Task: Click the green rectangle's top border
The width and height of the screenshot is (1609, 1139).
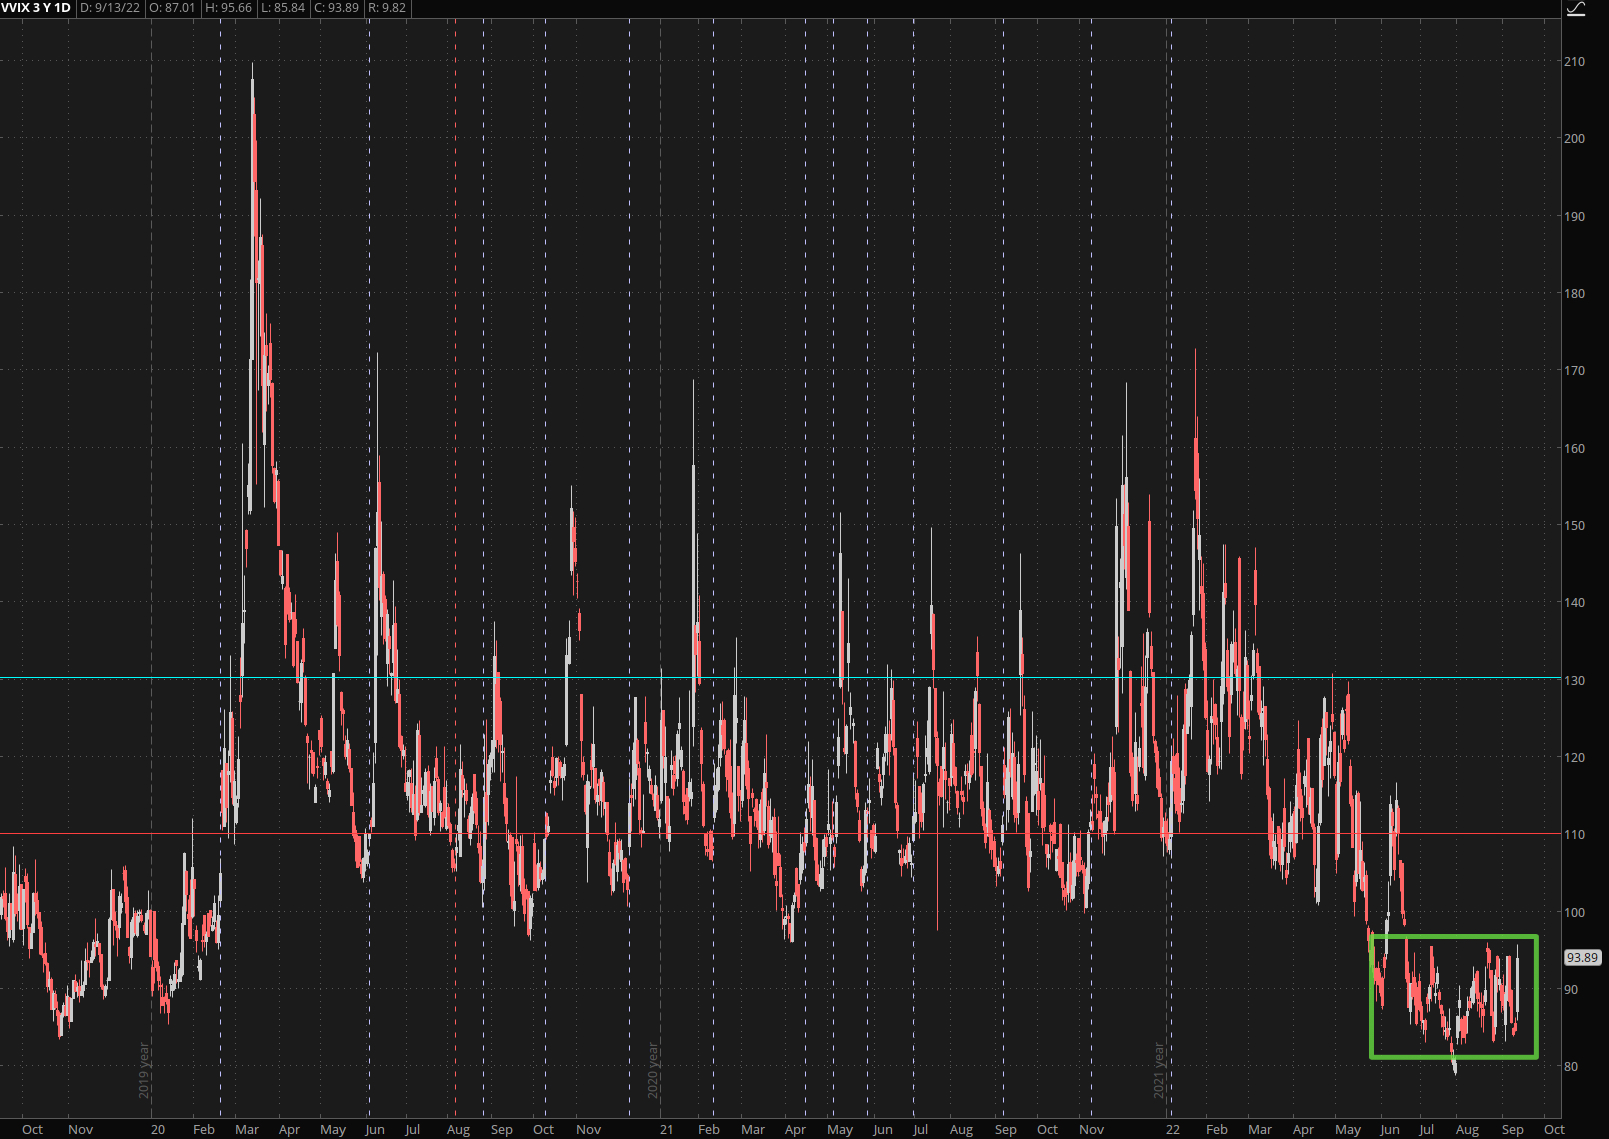Action: pyautogui.click(x=1453, y=937)
